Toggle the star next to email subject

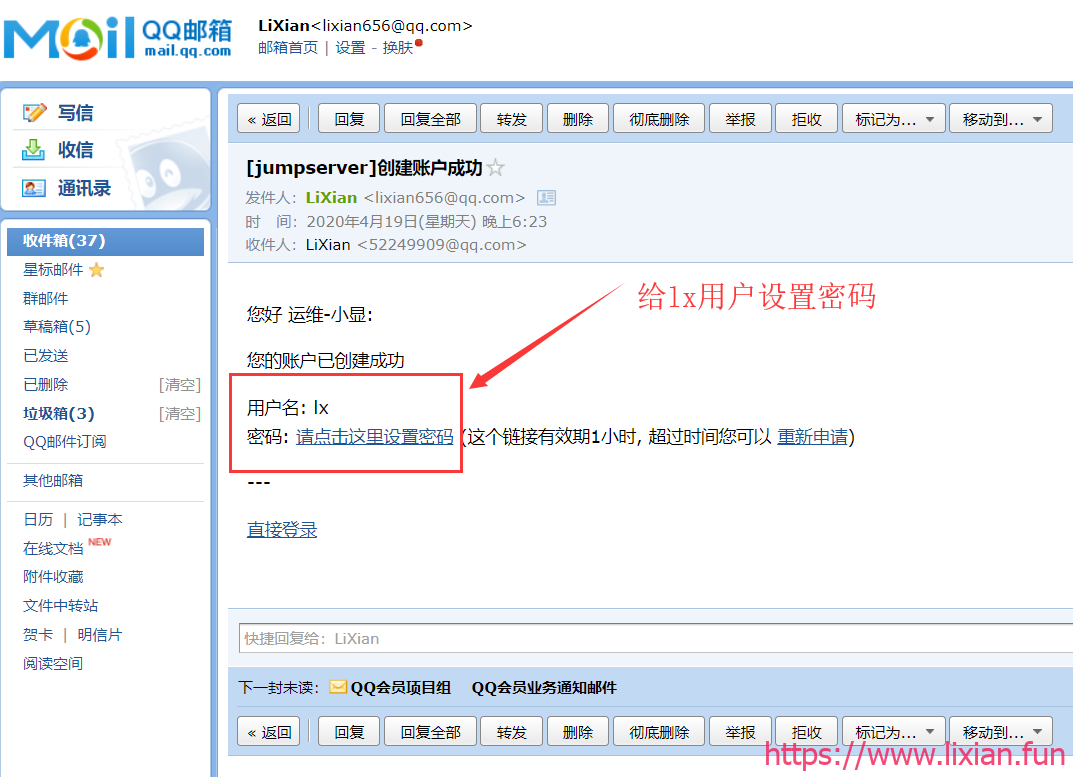pos(495,168)
